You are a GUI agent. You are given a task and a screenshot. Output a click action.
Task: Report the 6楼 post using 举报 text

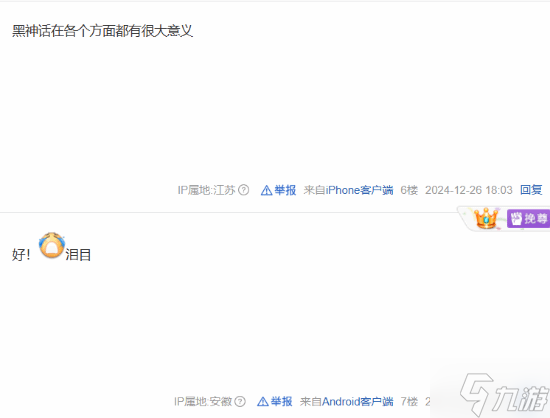285,190
